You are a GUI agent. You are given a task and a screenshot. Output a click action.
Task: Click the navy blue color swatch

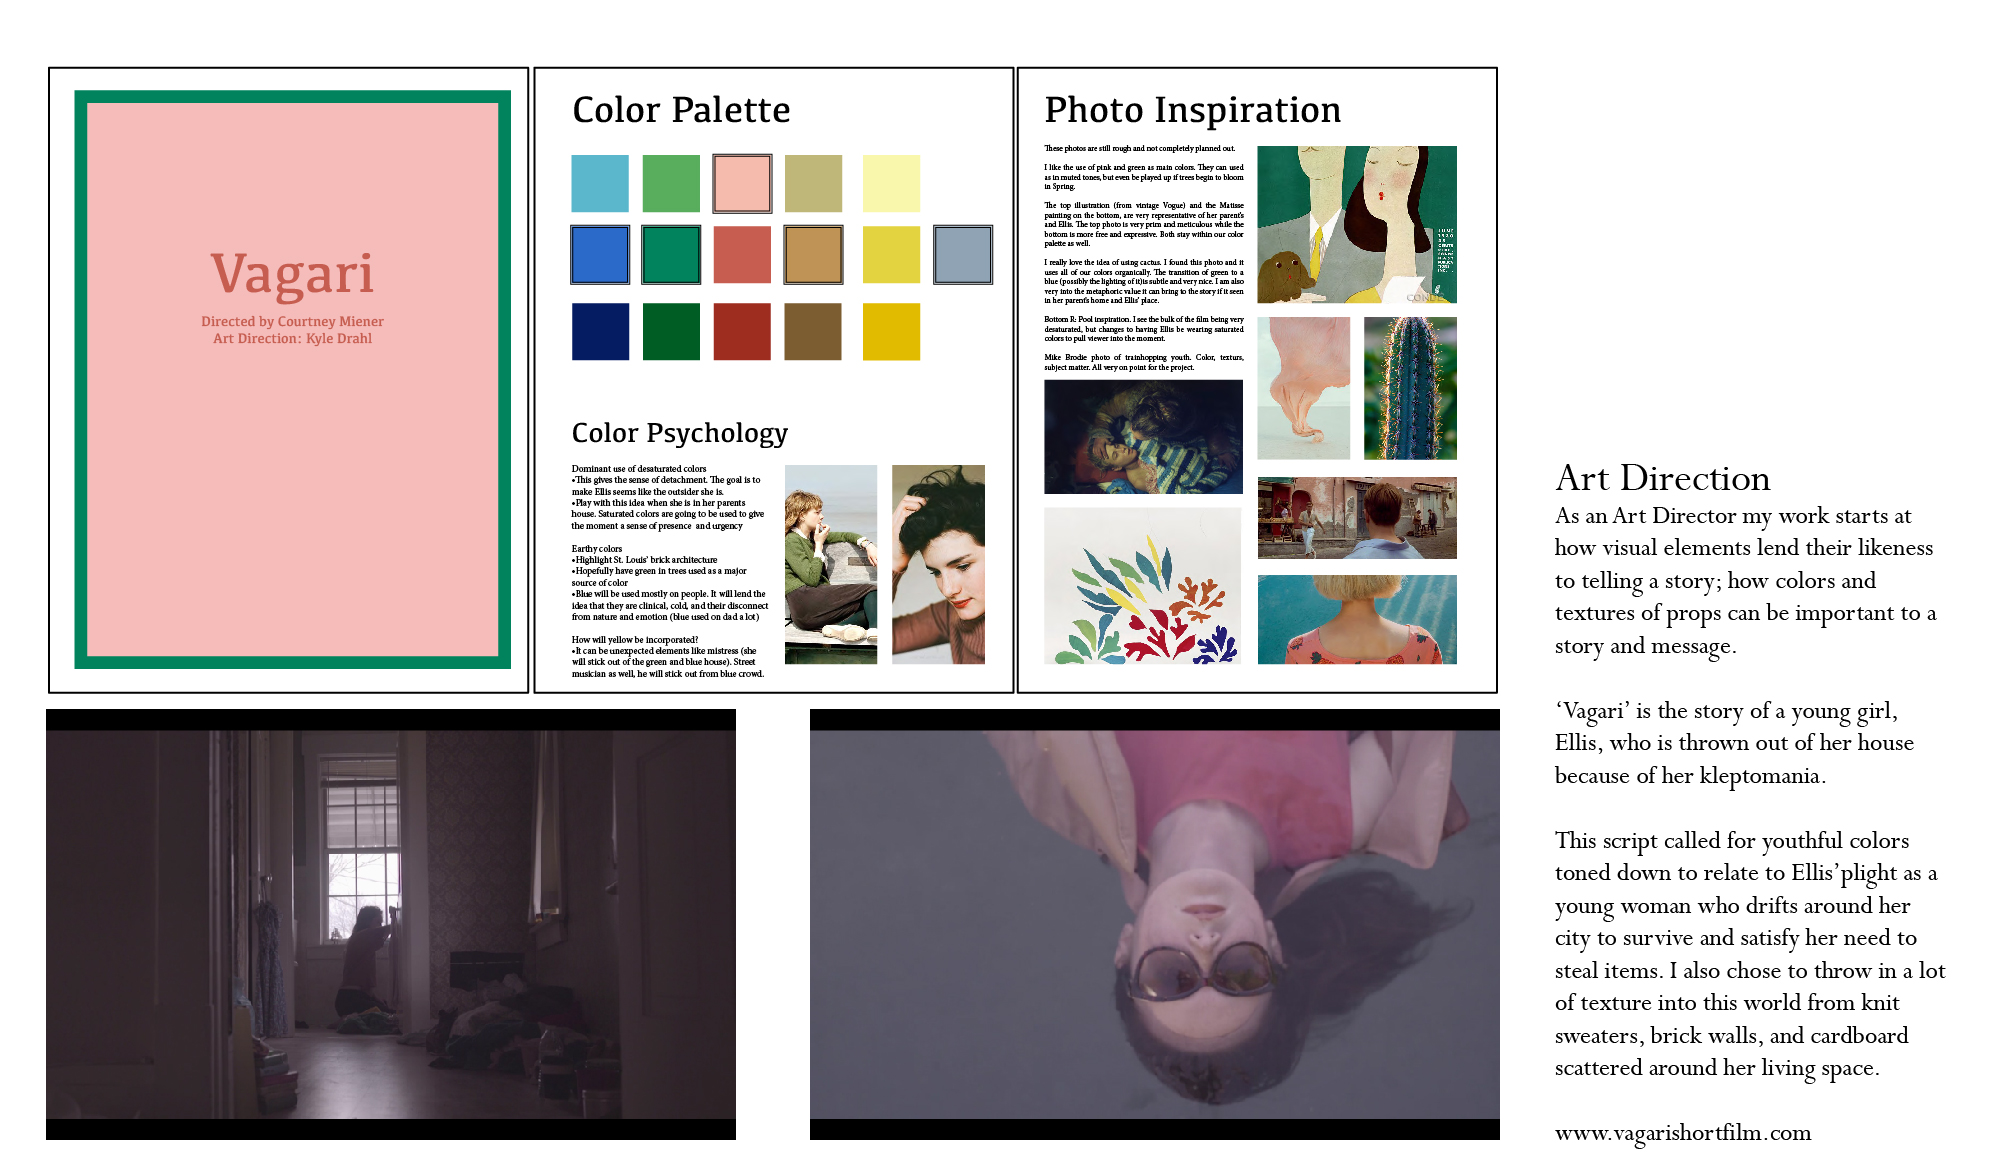tap(600, 331)
